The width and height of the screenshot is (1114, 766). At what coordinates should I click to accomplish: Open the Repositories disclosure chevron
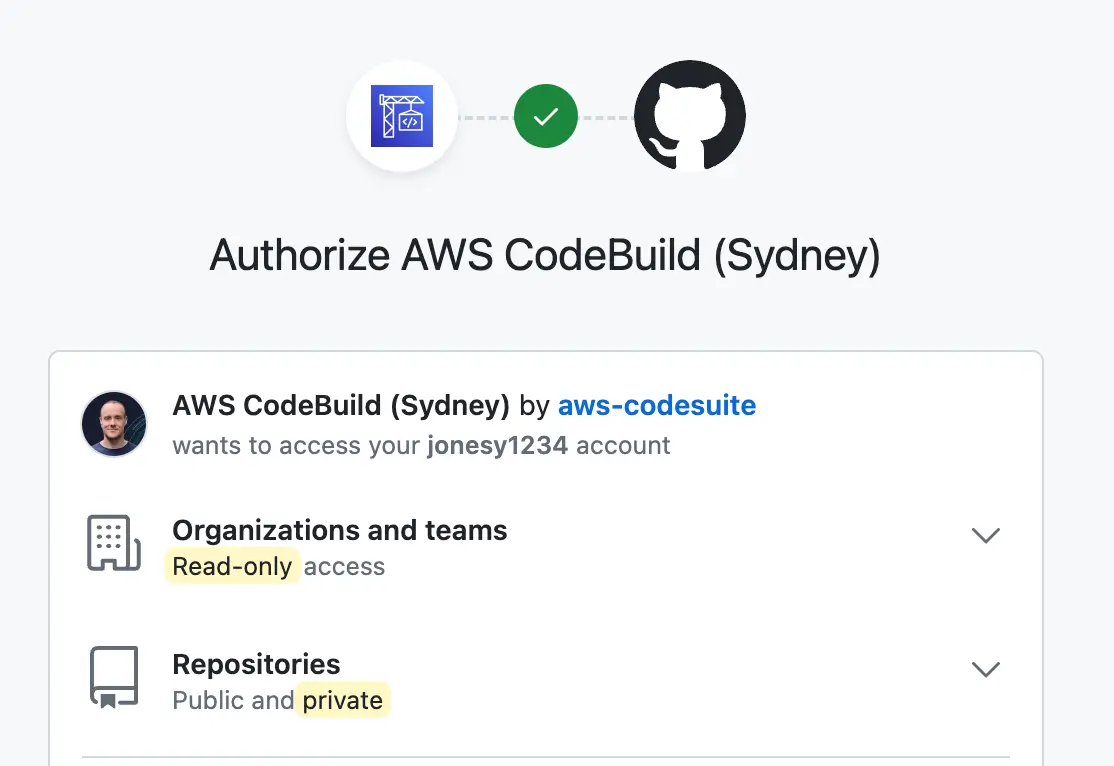[986, 670]
